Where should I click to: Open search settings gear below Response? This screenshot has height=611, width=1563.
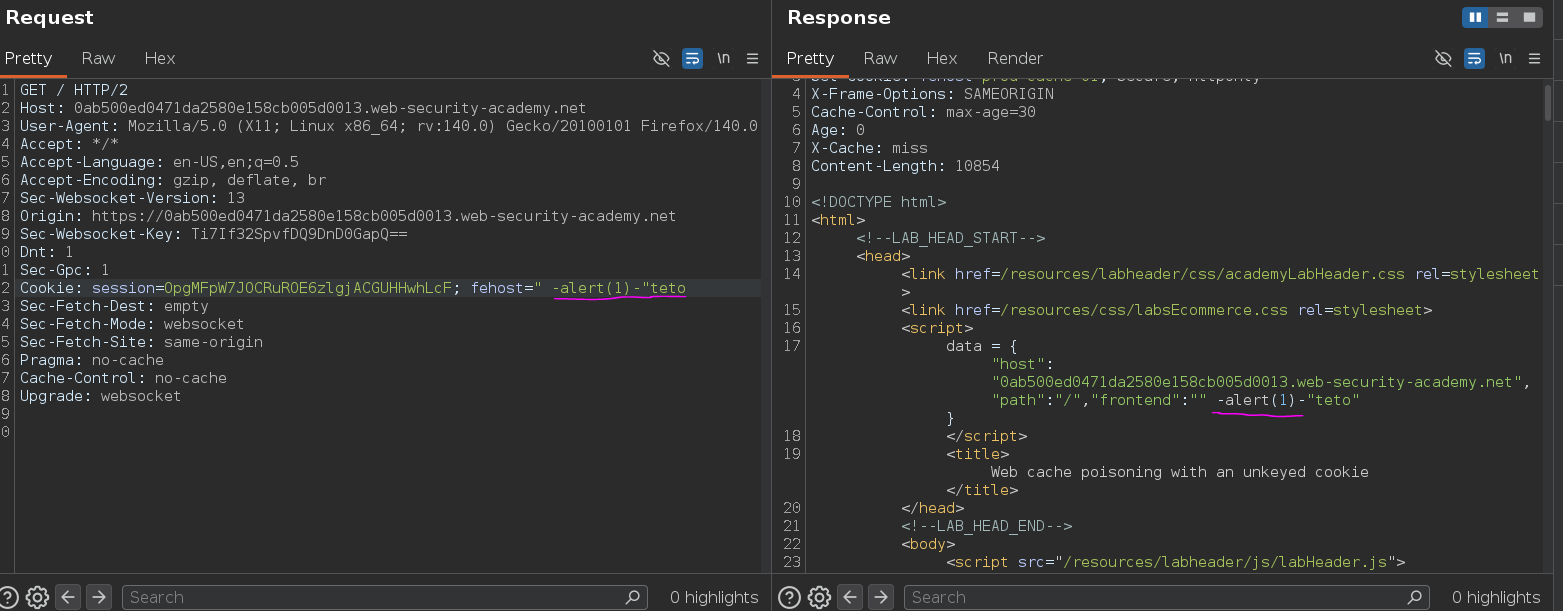(x=819, y=597)
